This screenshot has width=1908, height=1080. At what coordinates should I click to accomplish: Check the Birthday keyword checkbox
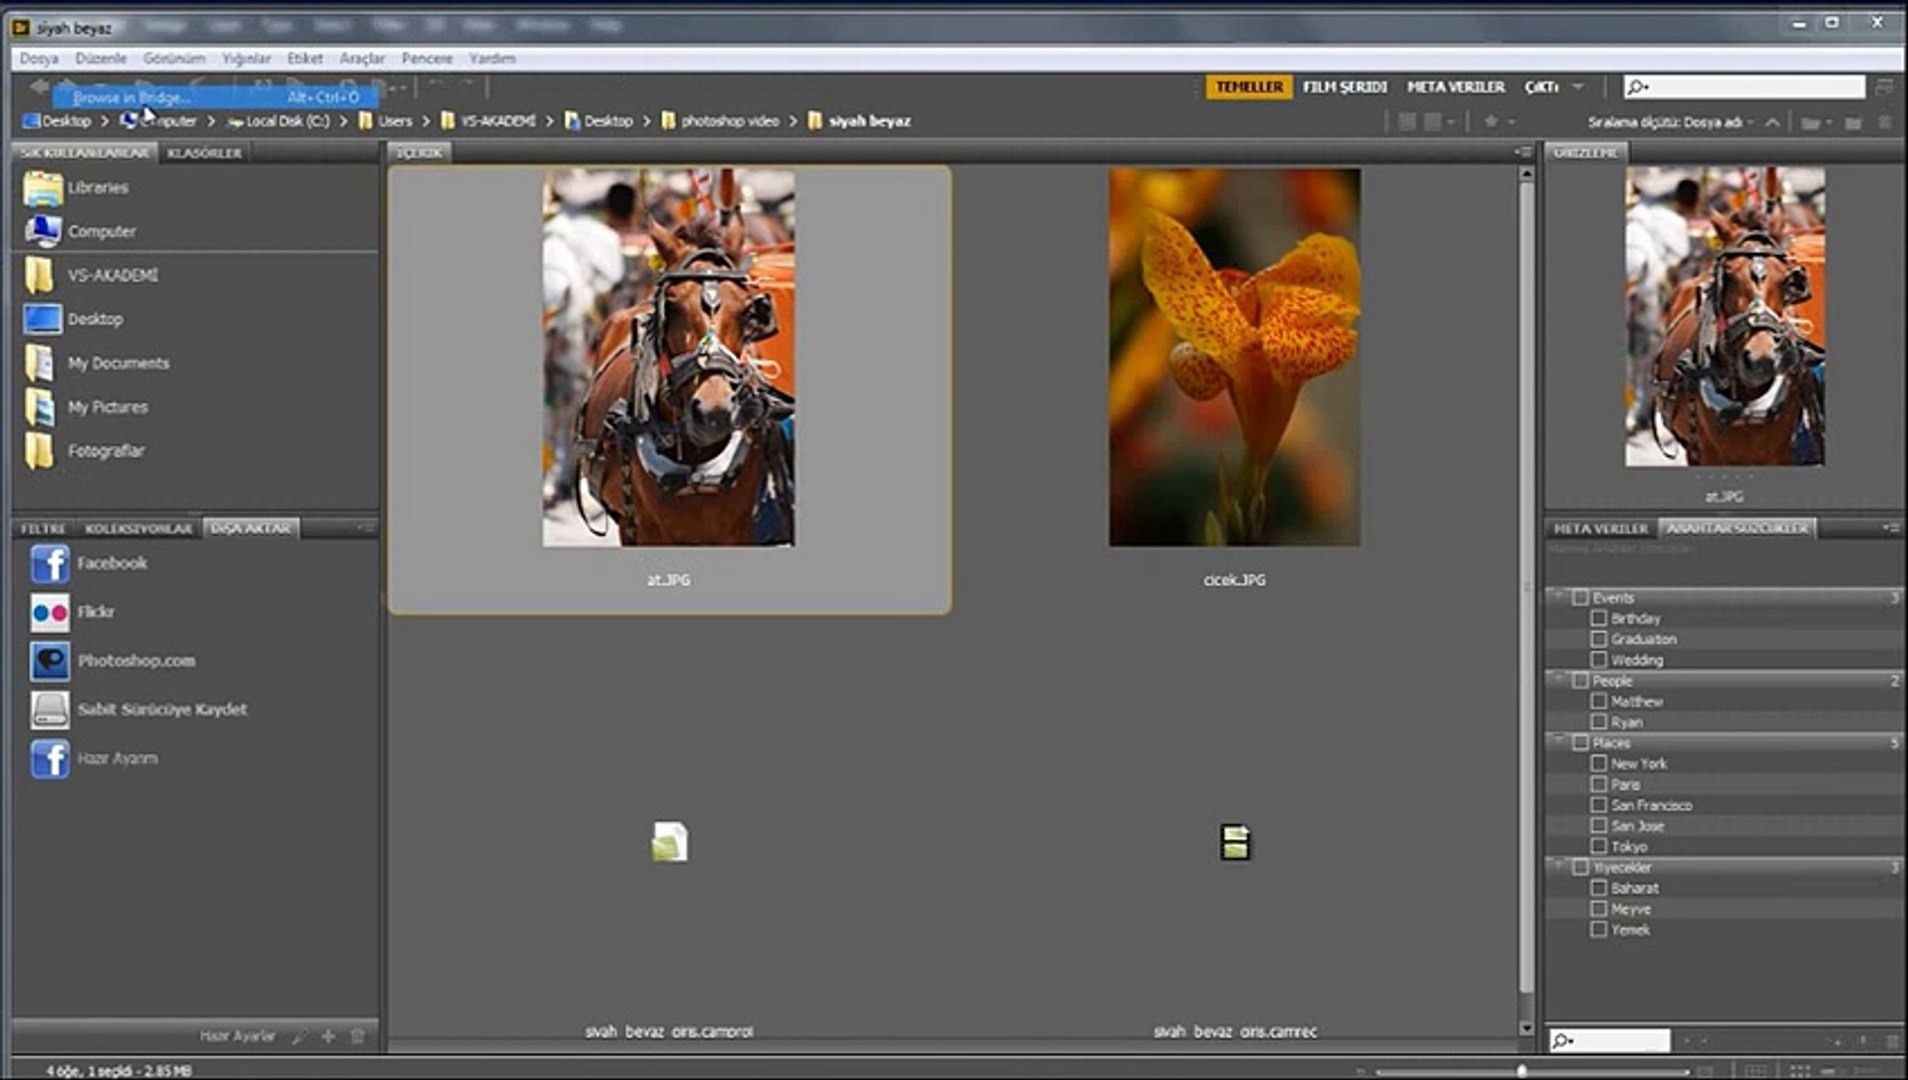point(1598,619)
